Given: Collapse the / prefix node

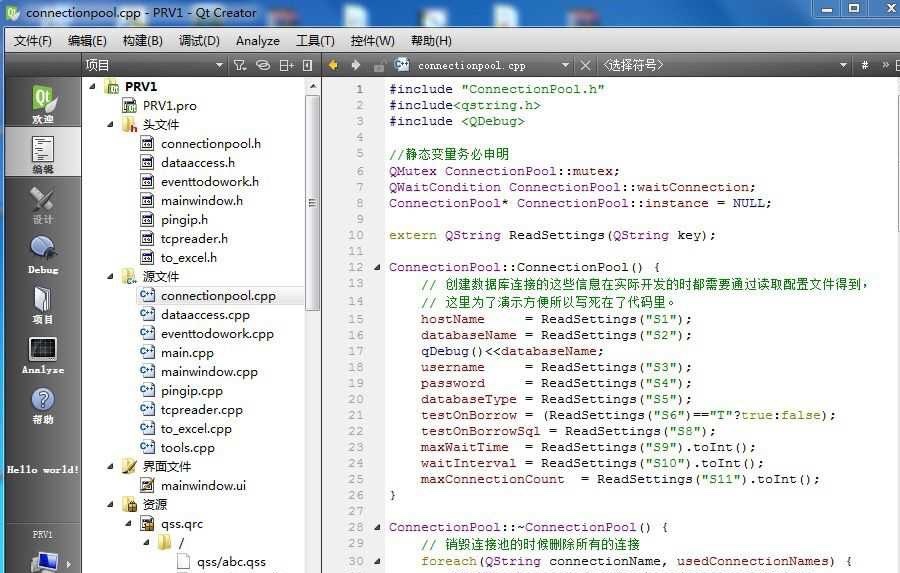Looking at the screenshot, I should 146,543.
